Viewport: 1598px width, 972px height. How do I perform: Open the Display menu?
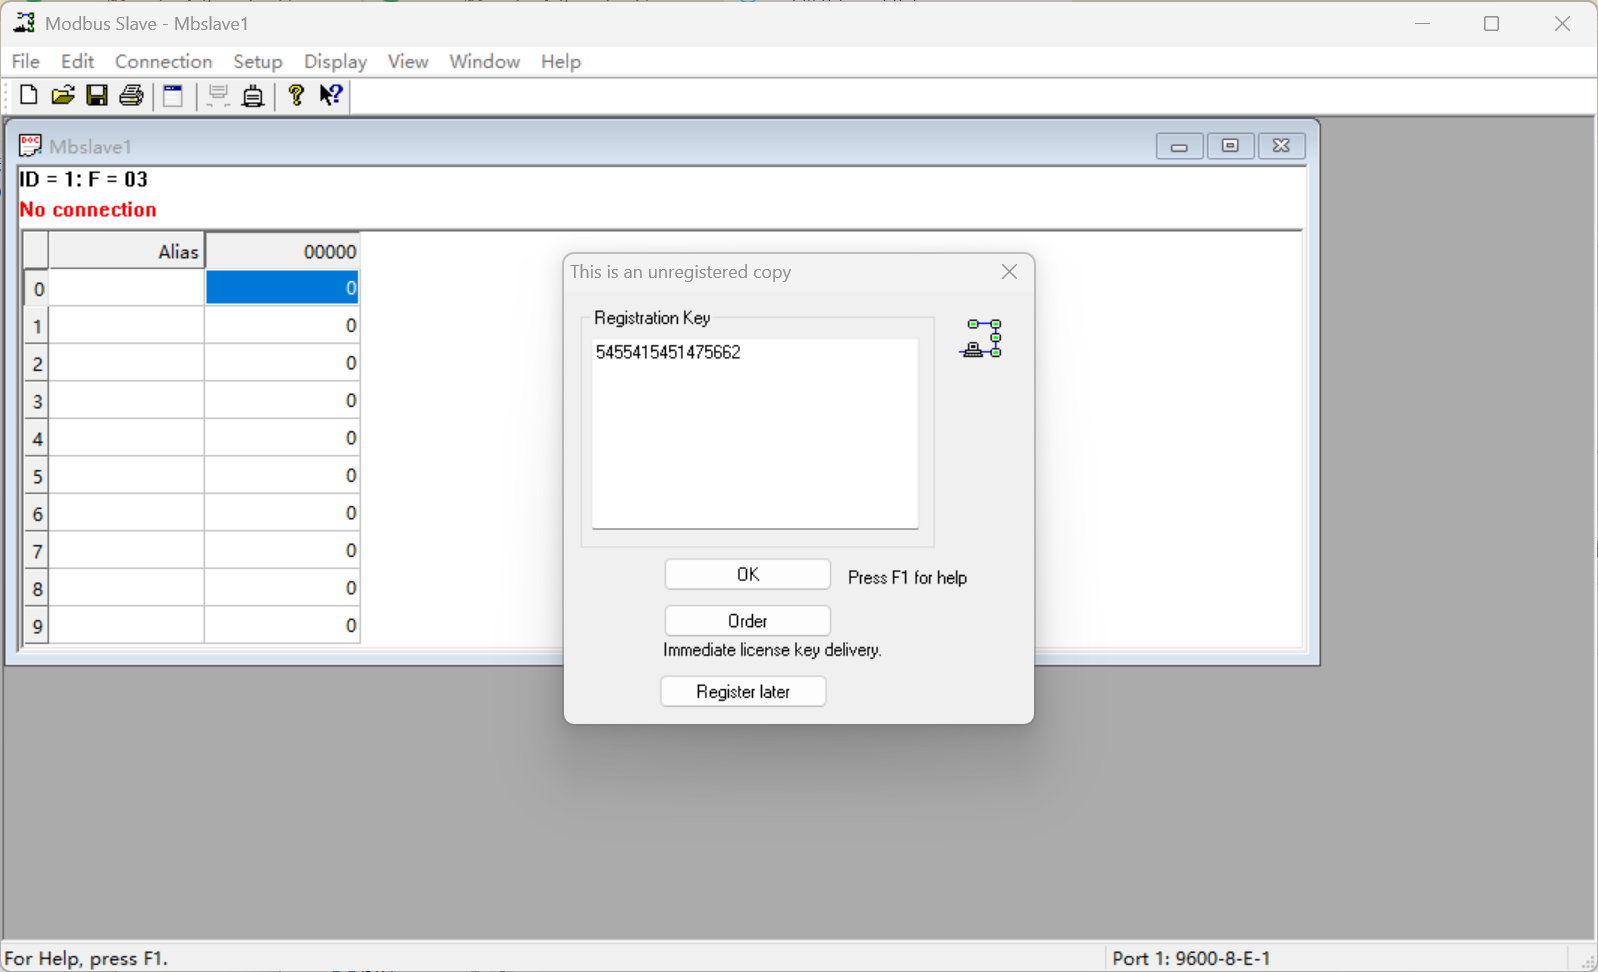pos(335,62)
